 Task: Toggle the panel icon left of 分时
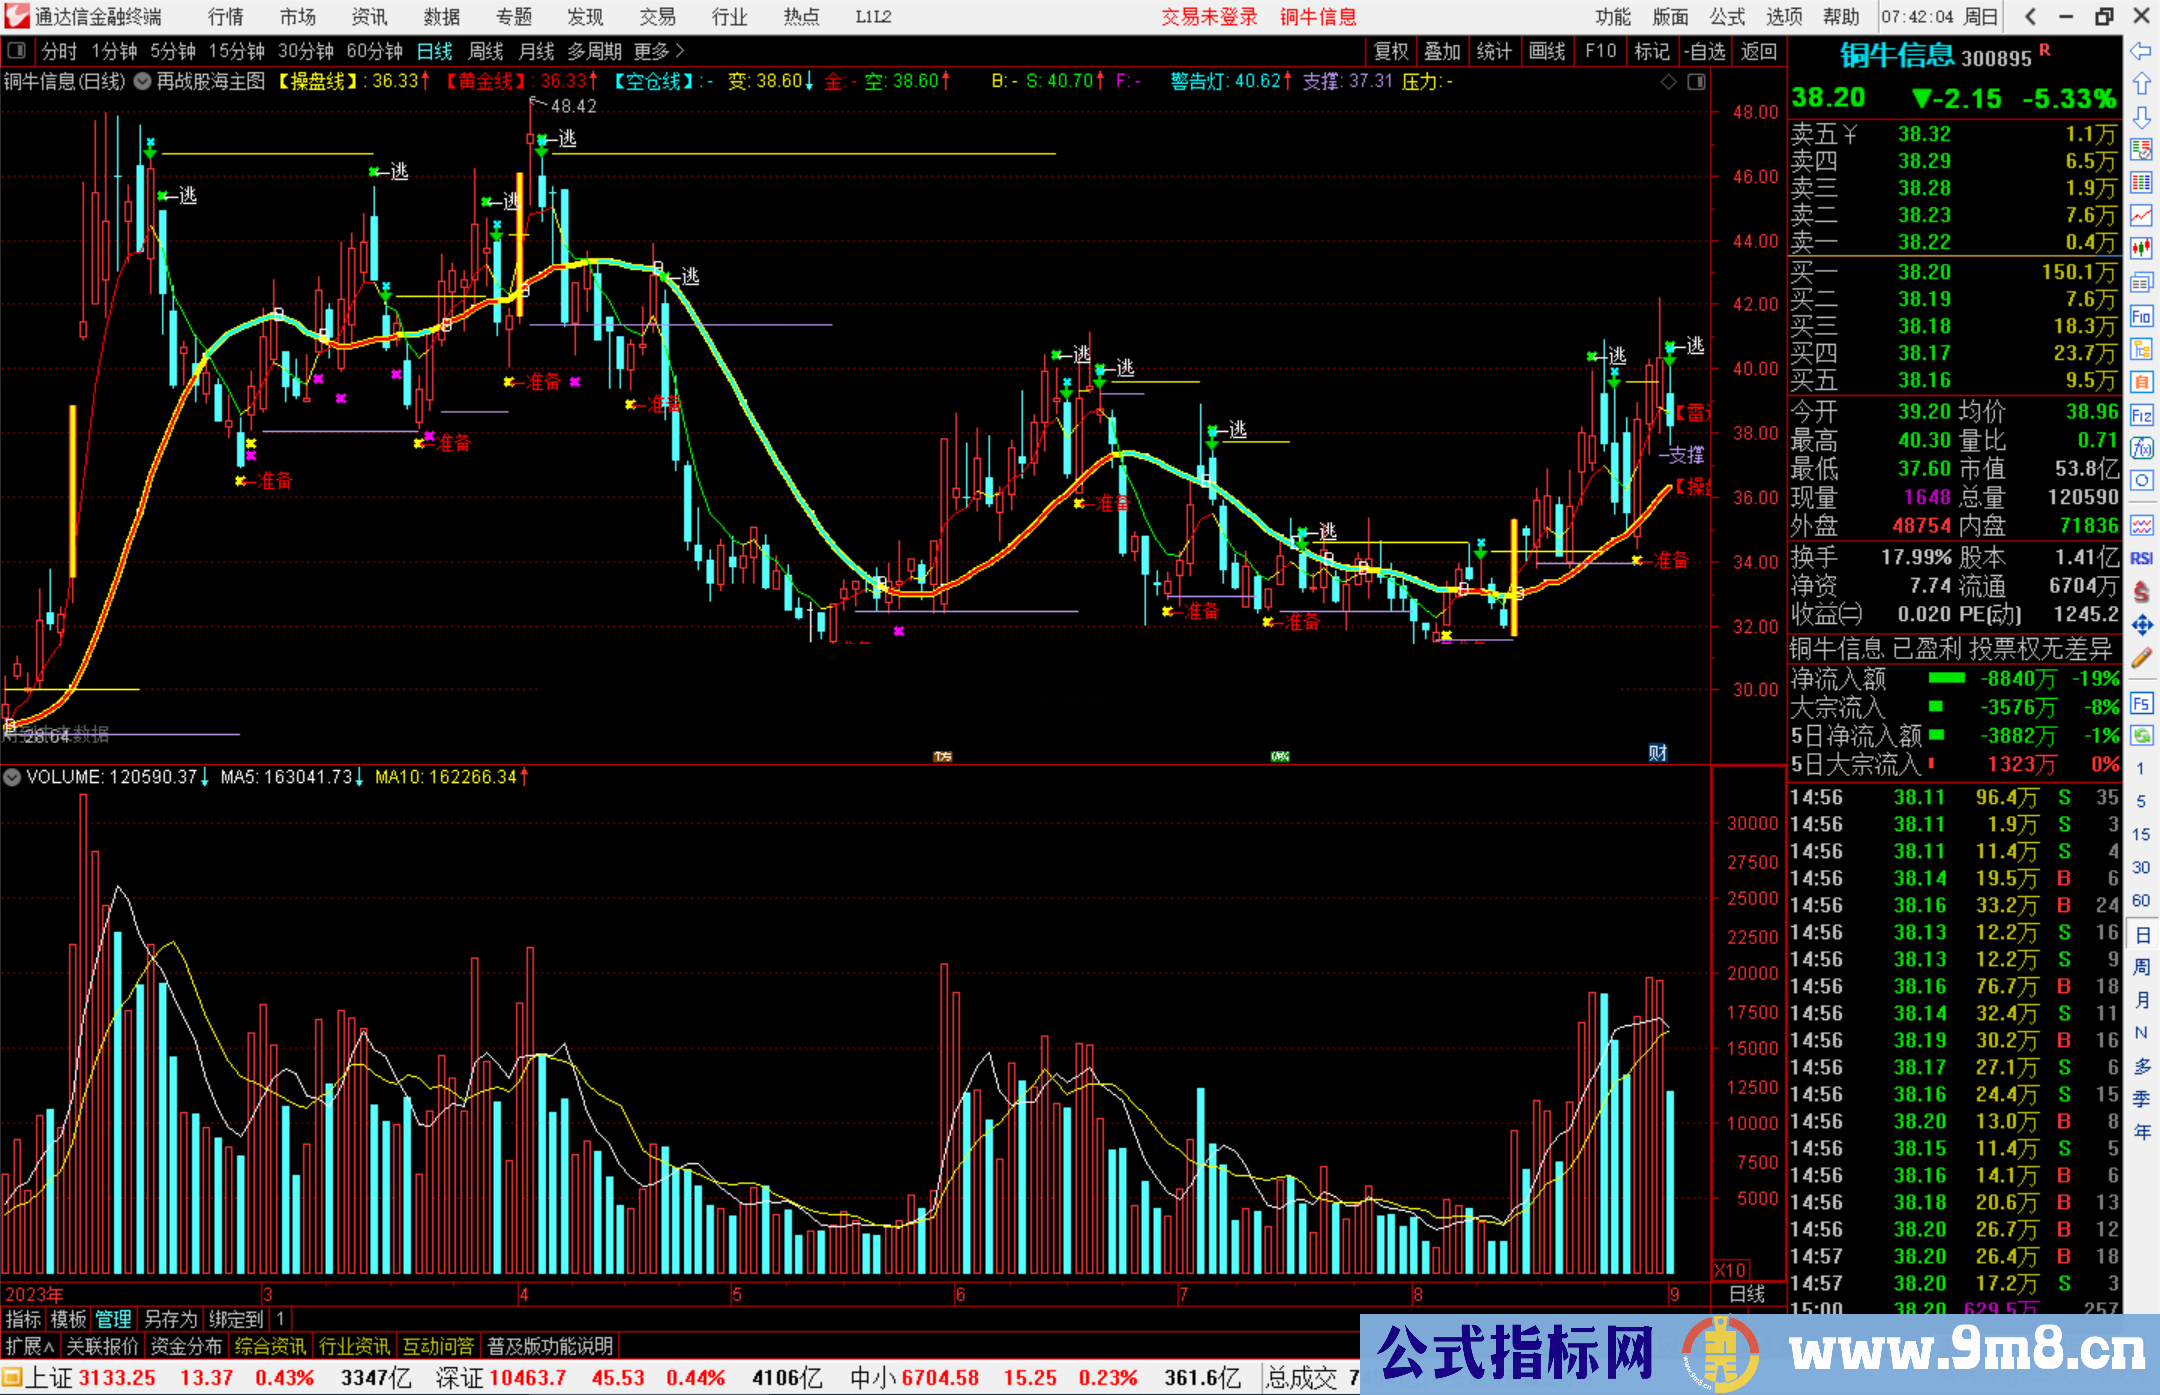[x=16, y=50]
